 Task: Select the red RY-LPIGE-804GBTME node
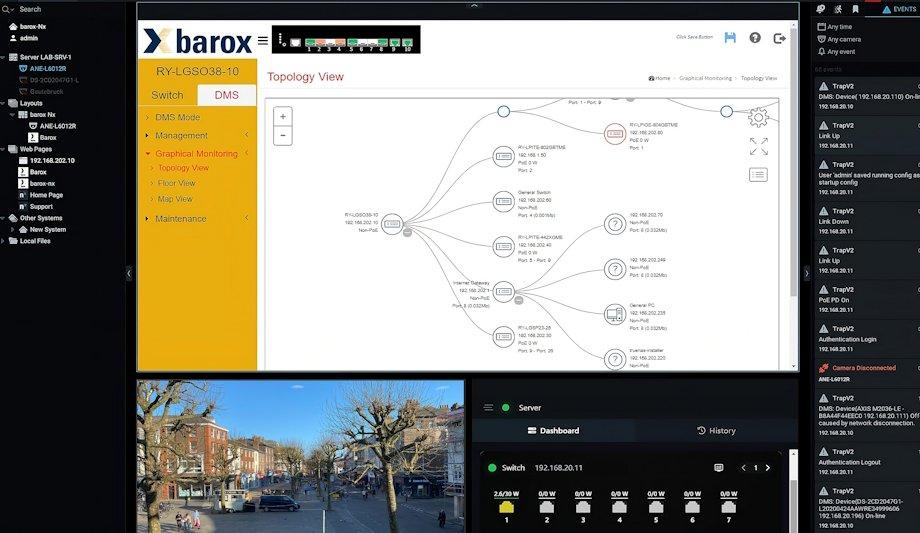click(x=615, y=134)
